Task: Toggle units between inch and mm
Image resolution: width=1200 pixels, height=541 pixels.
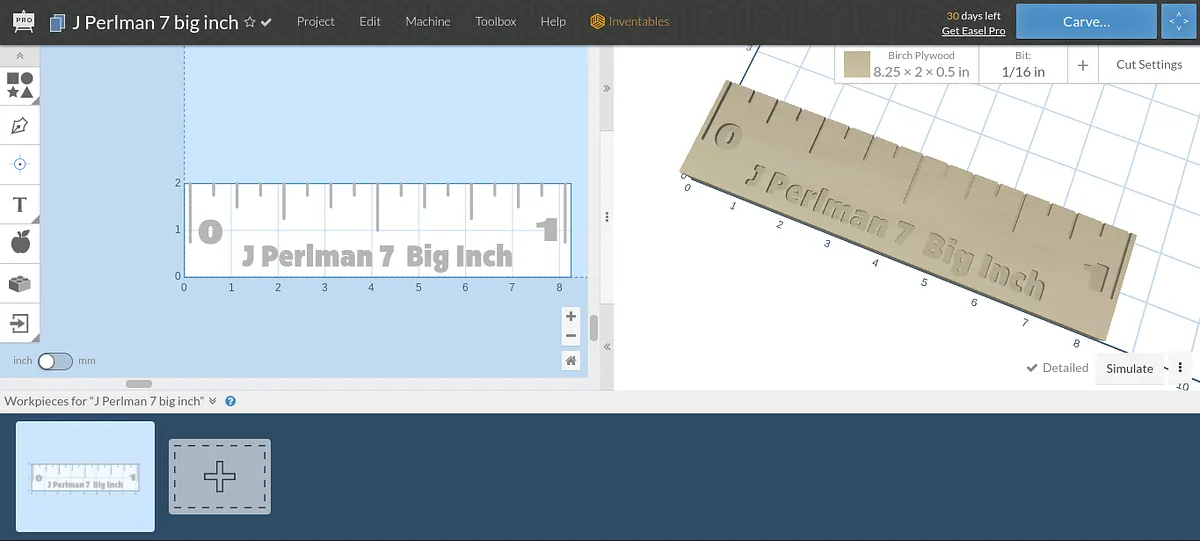Action: [x=54, y=361]
